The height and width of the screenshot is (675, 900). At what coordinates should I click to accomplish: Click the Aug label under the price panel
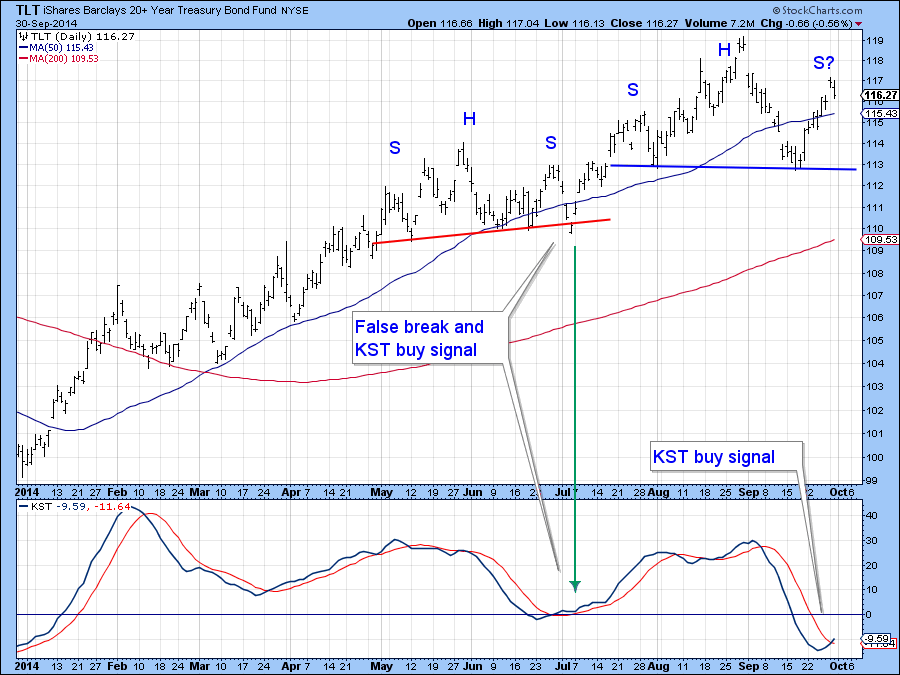(660, 492)
